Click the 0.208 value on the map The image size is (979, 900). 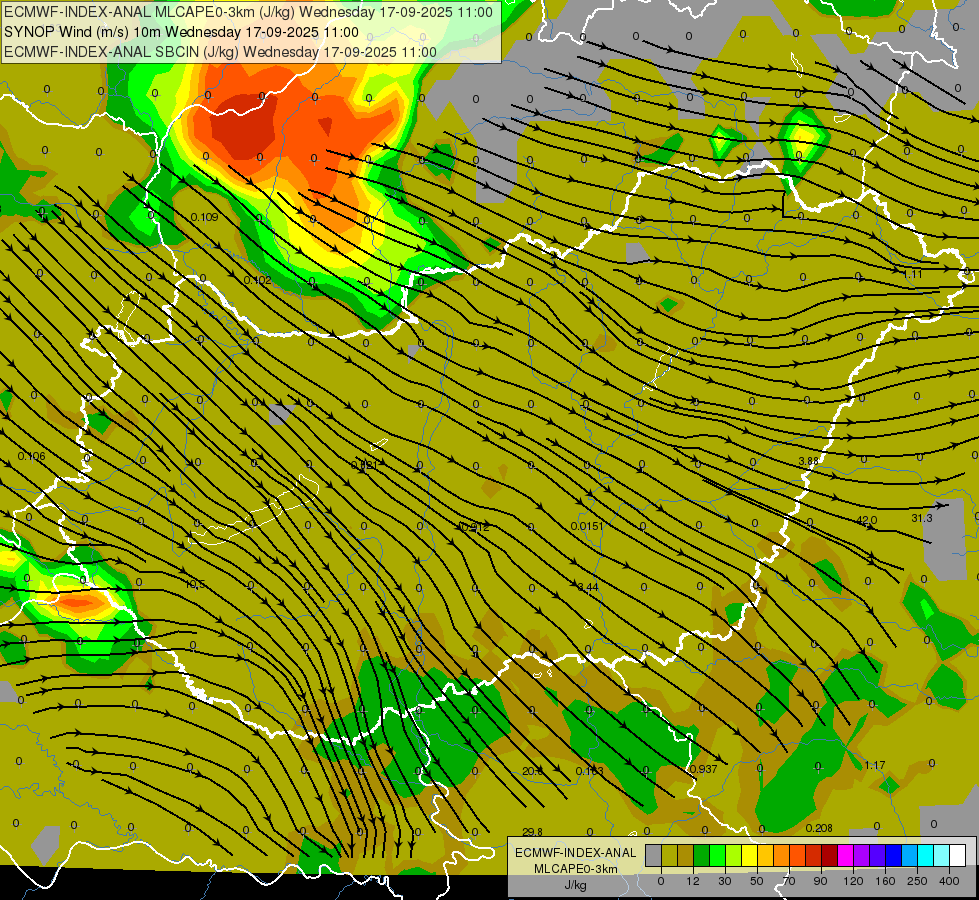tap(819, 828)
